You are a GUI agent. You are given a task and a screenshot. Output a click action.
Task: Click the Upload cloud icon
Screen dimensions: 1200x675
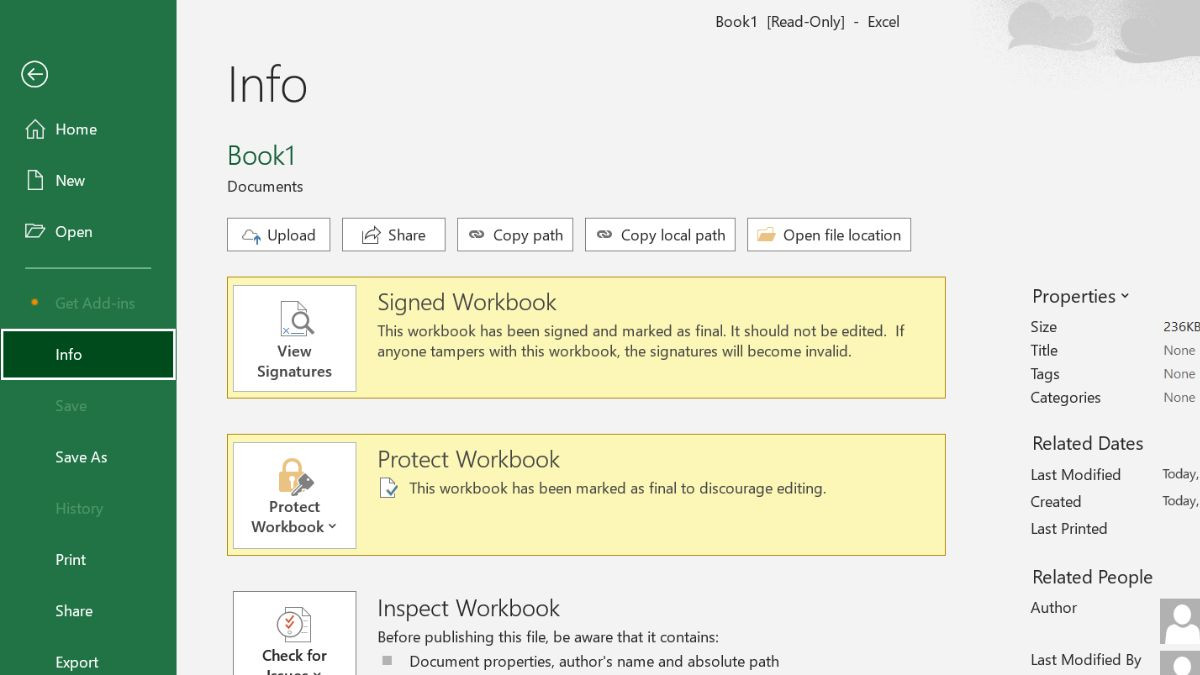click(251, 236)
